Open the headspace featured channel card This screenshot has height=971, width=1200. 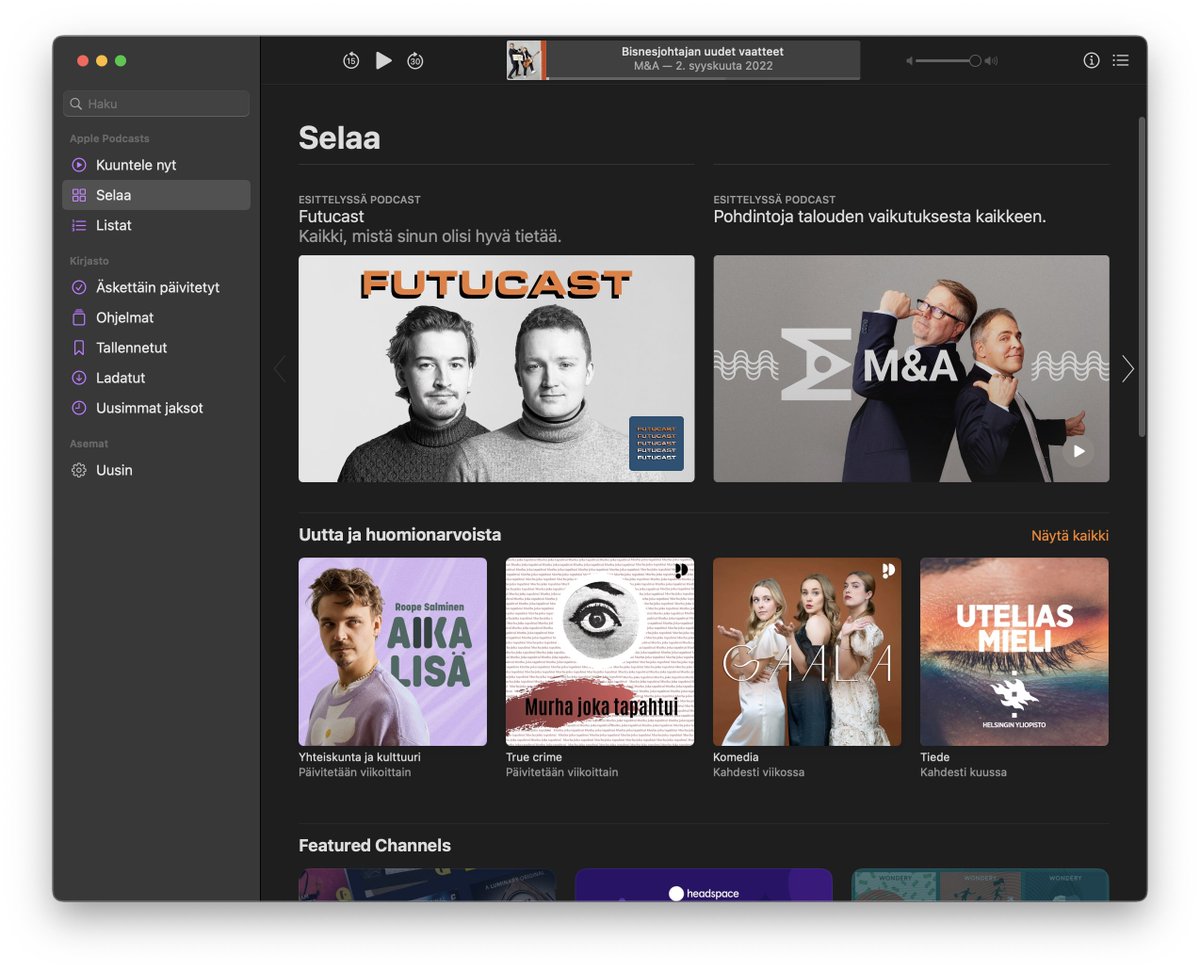704,885
